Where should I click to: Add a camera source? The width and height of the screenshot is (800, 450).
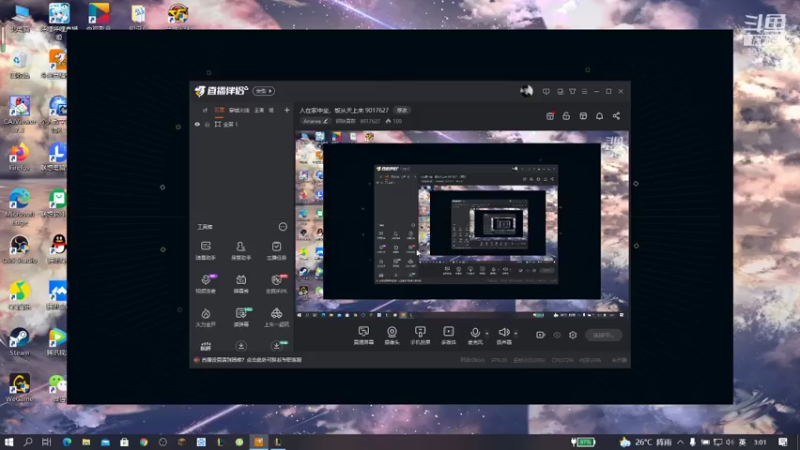click(x=392, y=332)
